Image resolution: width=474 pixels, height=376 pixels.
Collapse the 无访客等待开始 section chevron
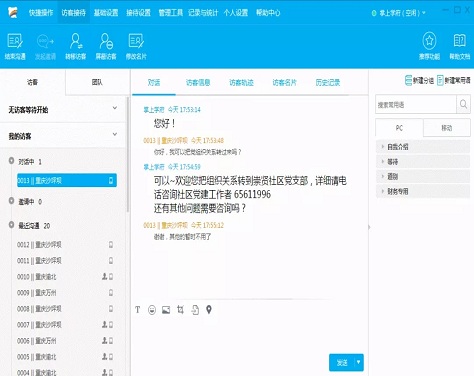point(115,108)
